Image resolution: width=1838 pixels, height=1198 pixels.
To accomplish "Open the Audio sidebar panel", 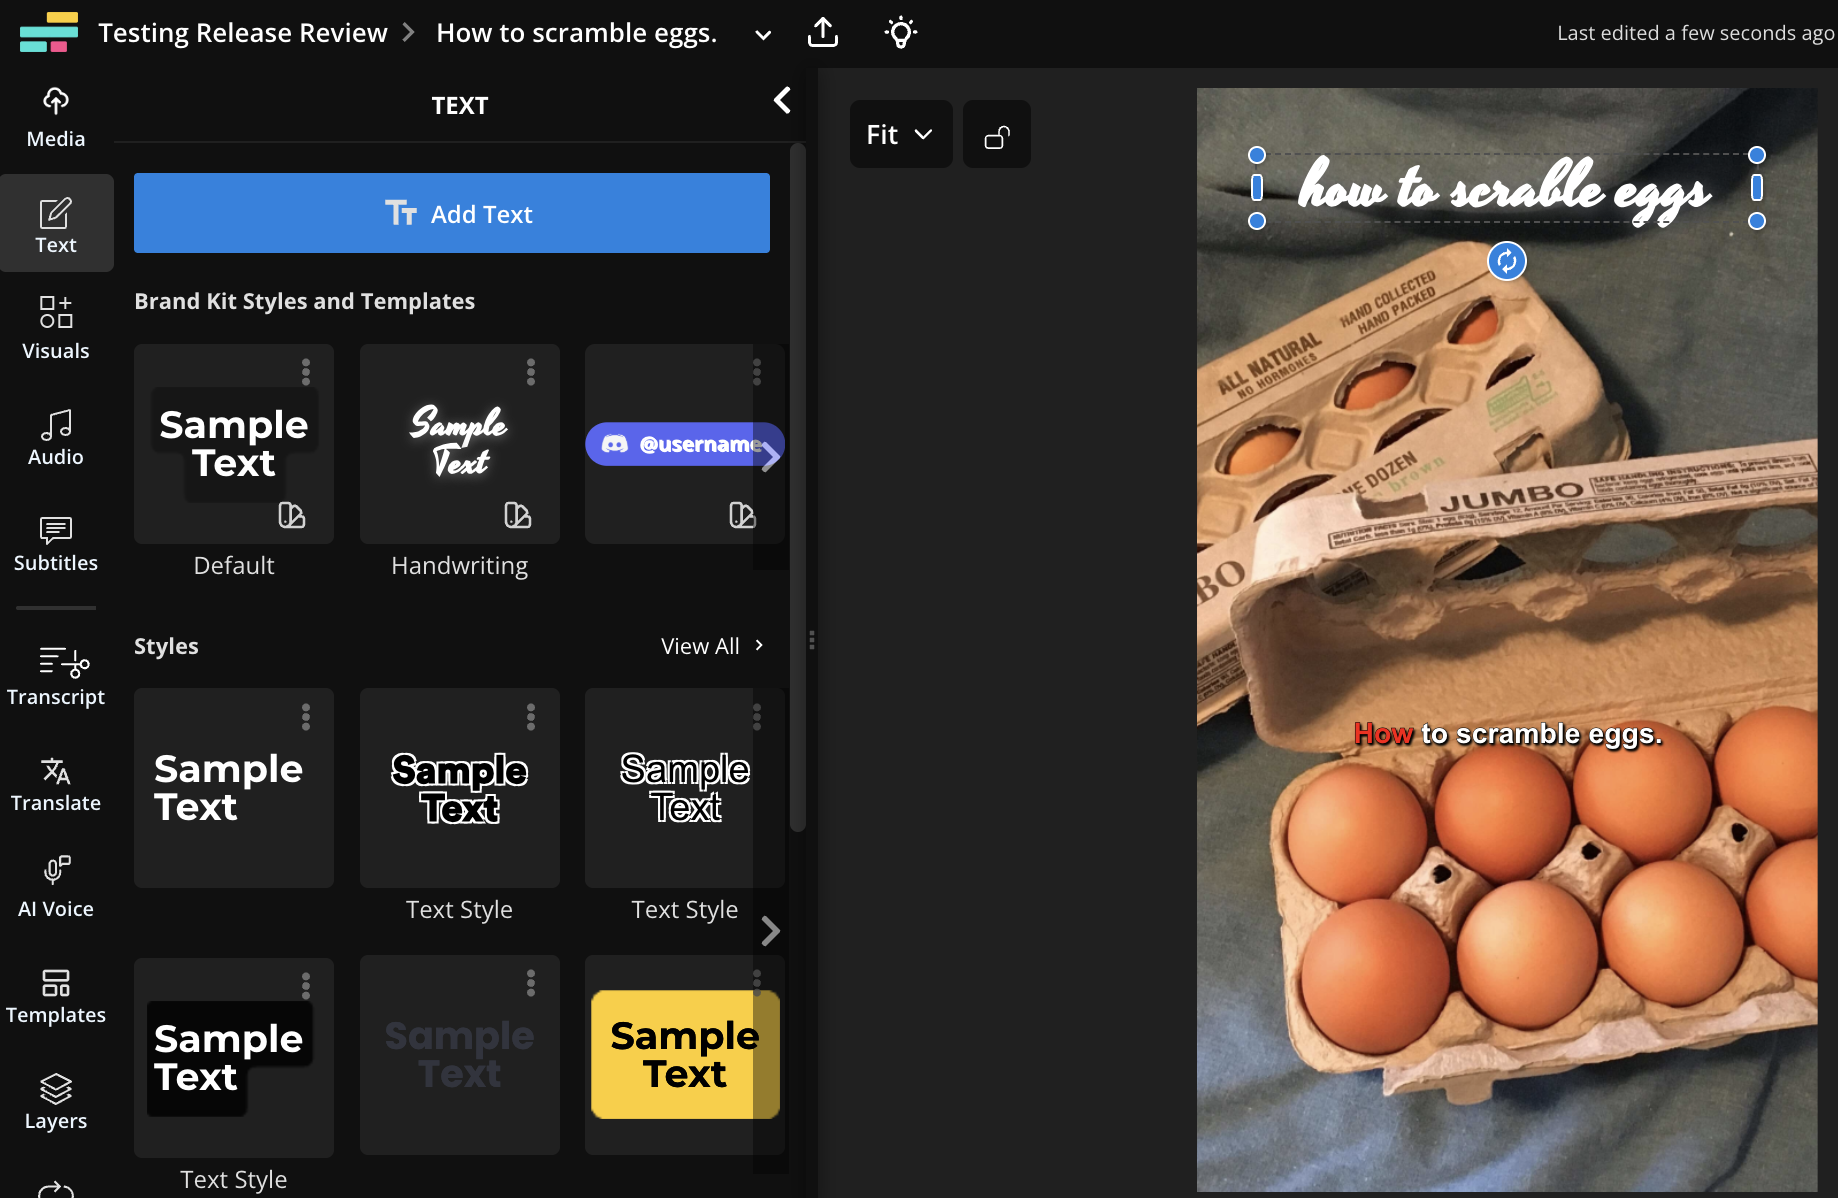I will pos(56,436).
